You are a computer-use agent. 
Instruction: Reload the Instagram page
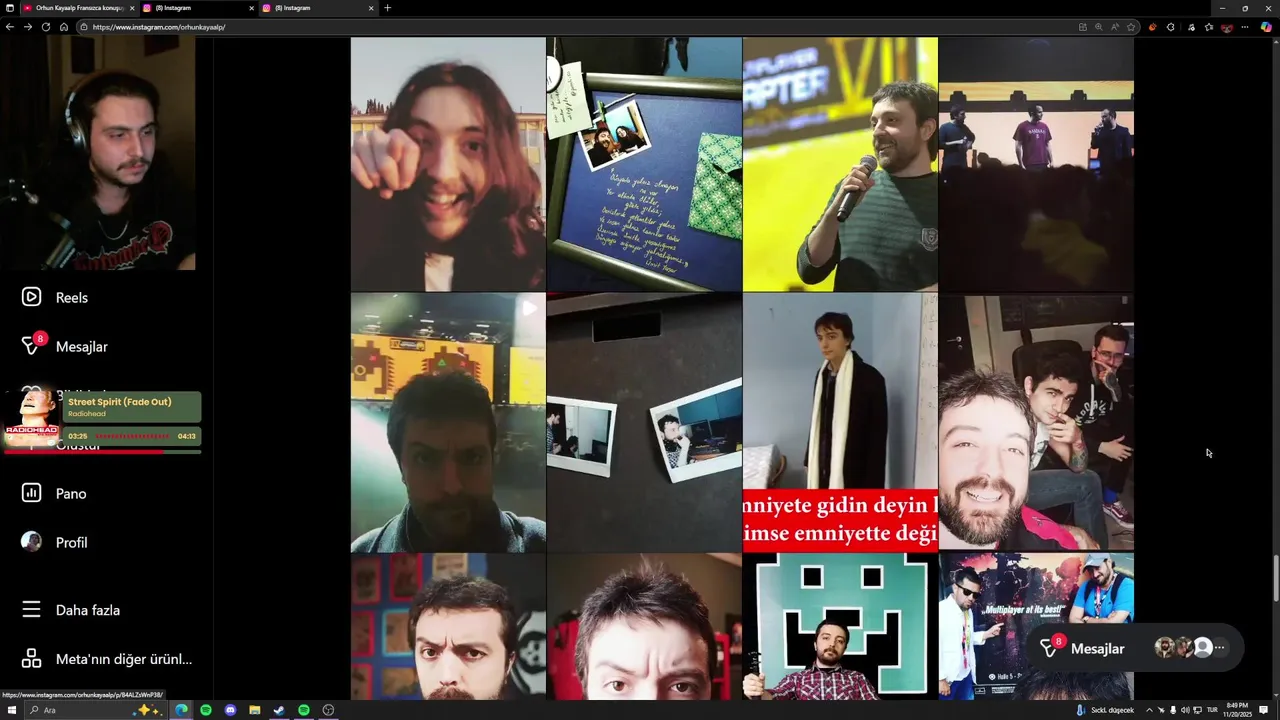click(x=46, y=27)
